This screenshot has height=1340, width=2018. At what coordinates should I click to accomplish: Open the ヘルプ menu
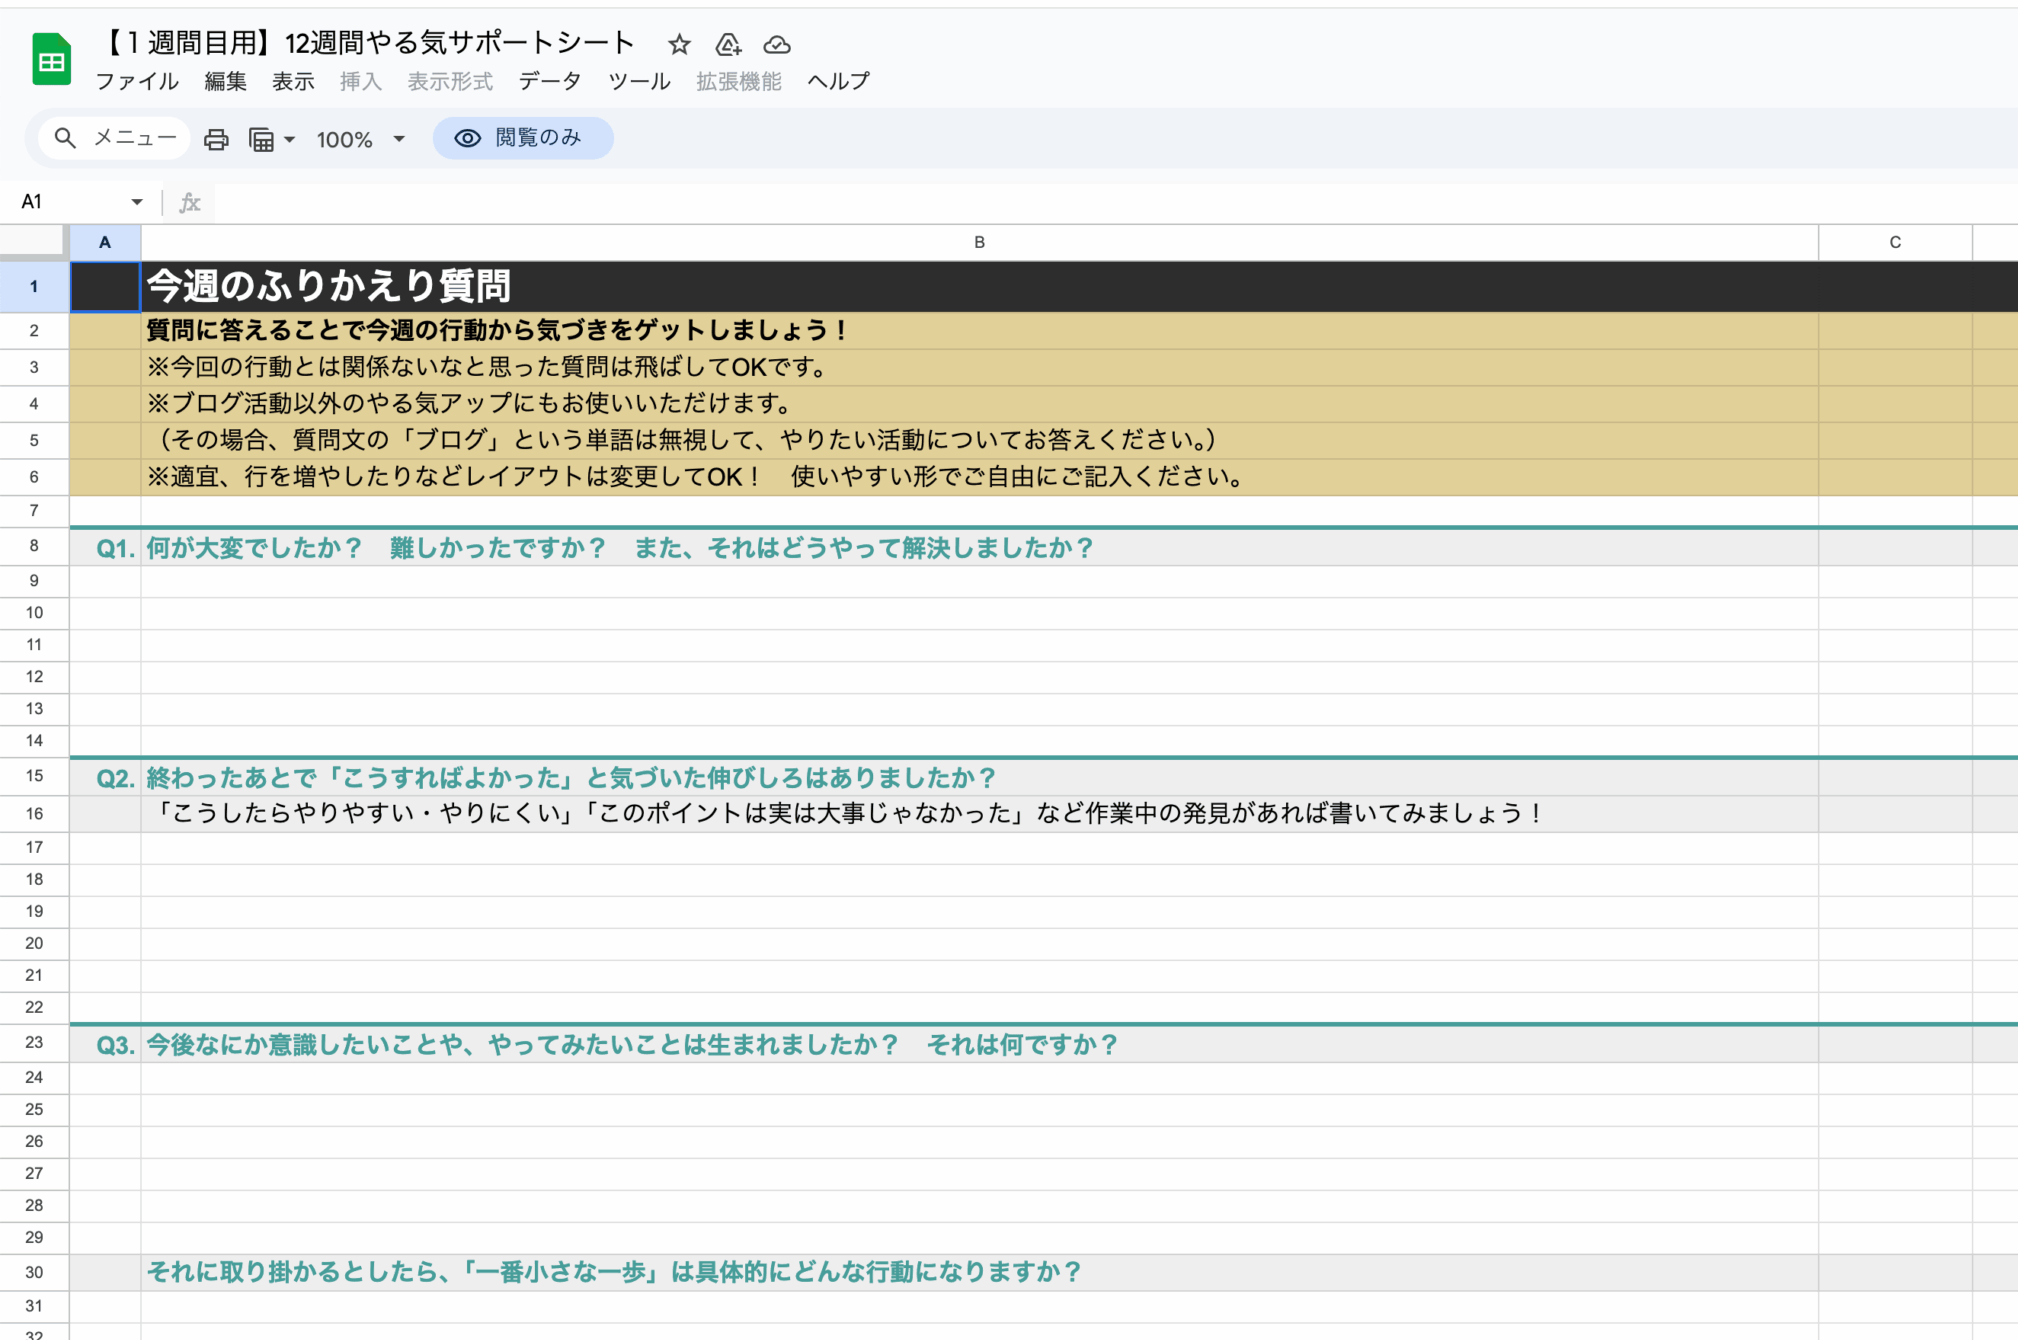point(838,81)
